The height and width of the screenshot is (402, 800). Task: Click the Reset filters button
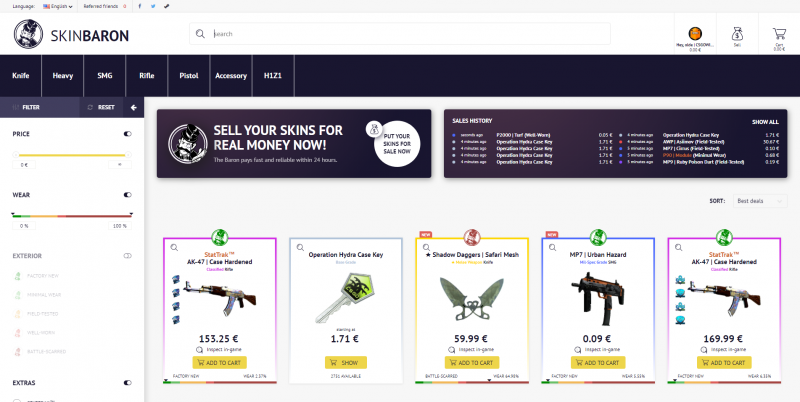pyautogui.click(x=101, y=107)
